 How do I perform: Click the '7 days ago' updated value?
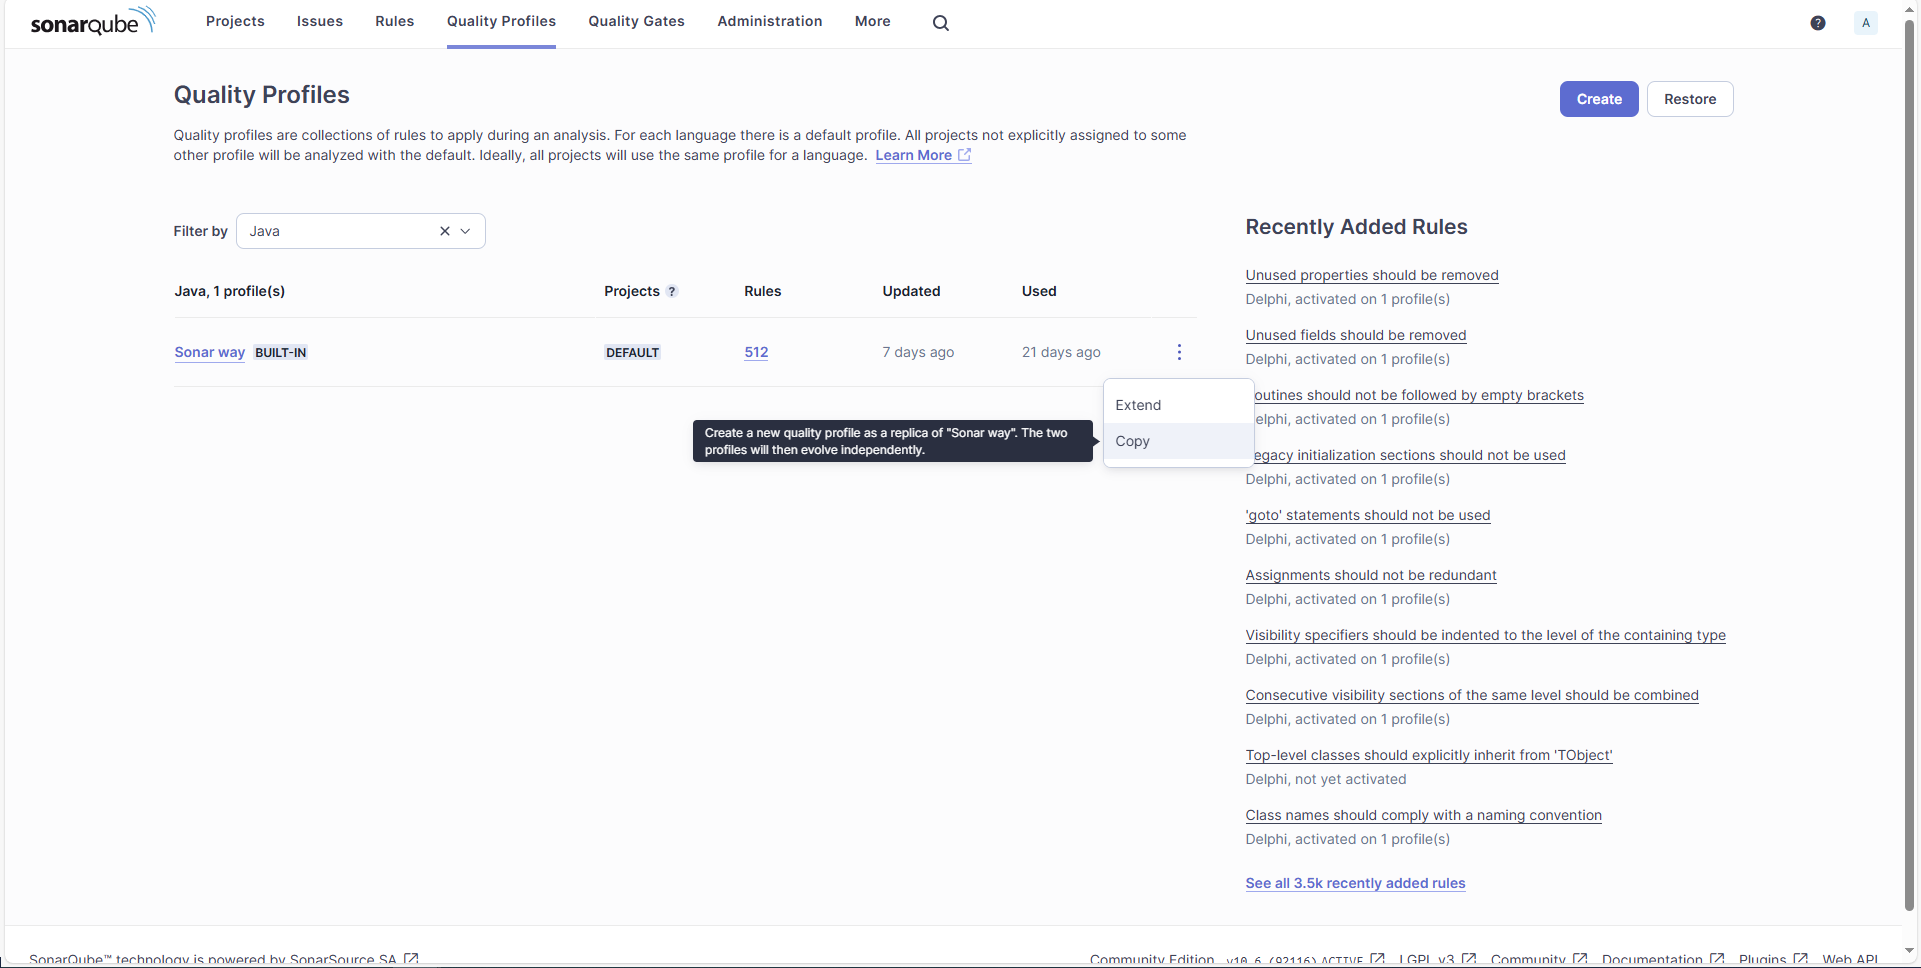tap(918, 352)
